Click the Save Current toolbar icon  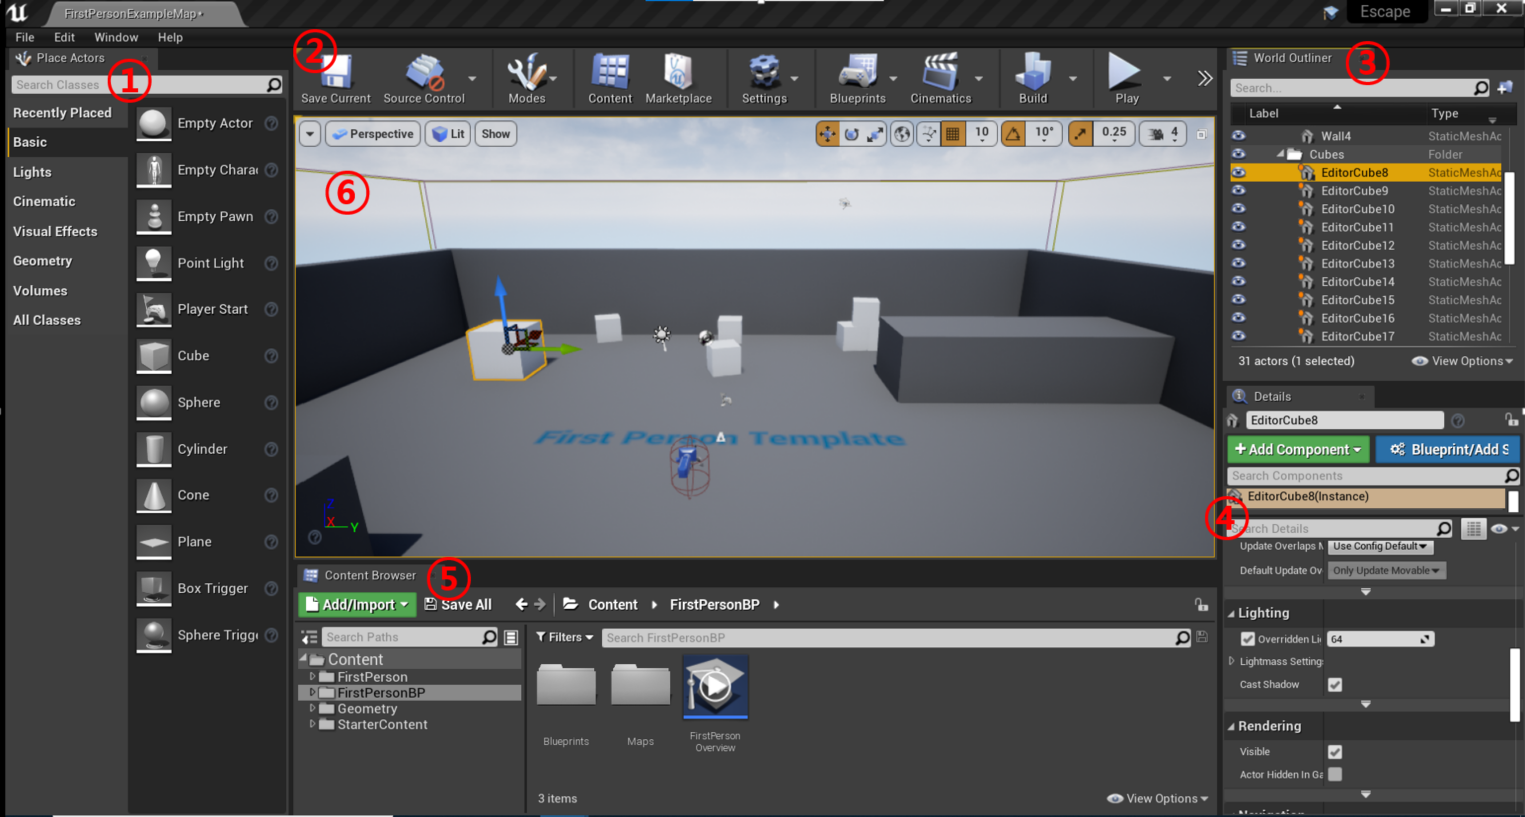336,73
